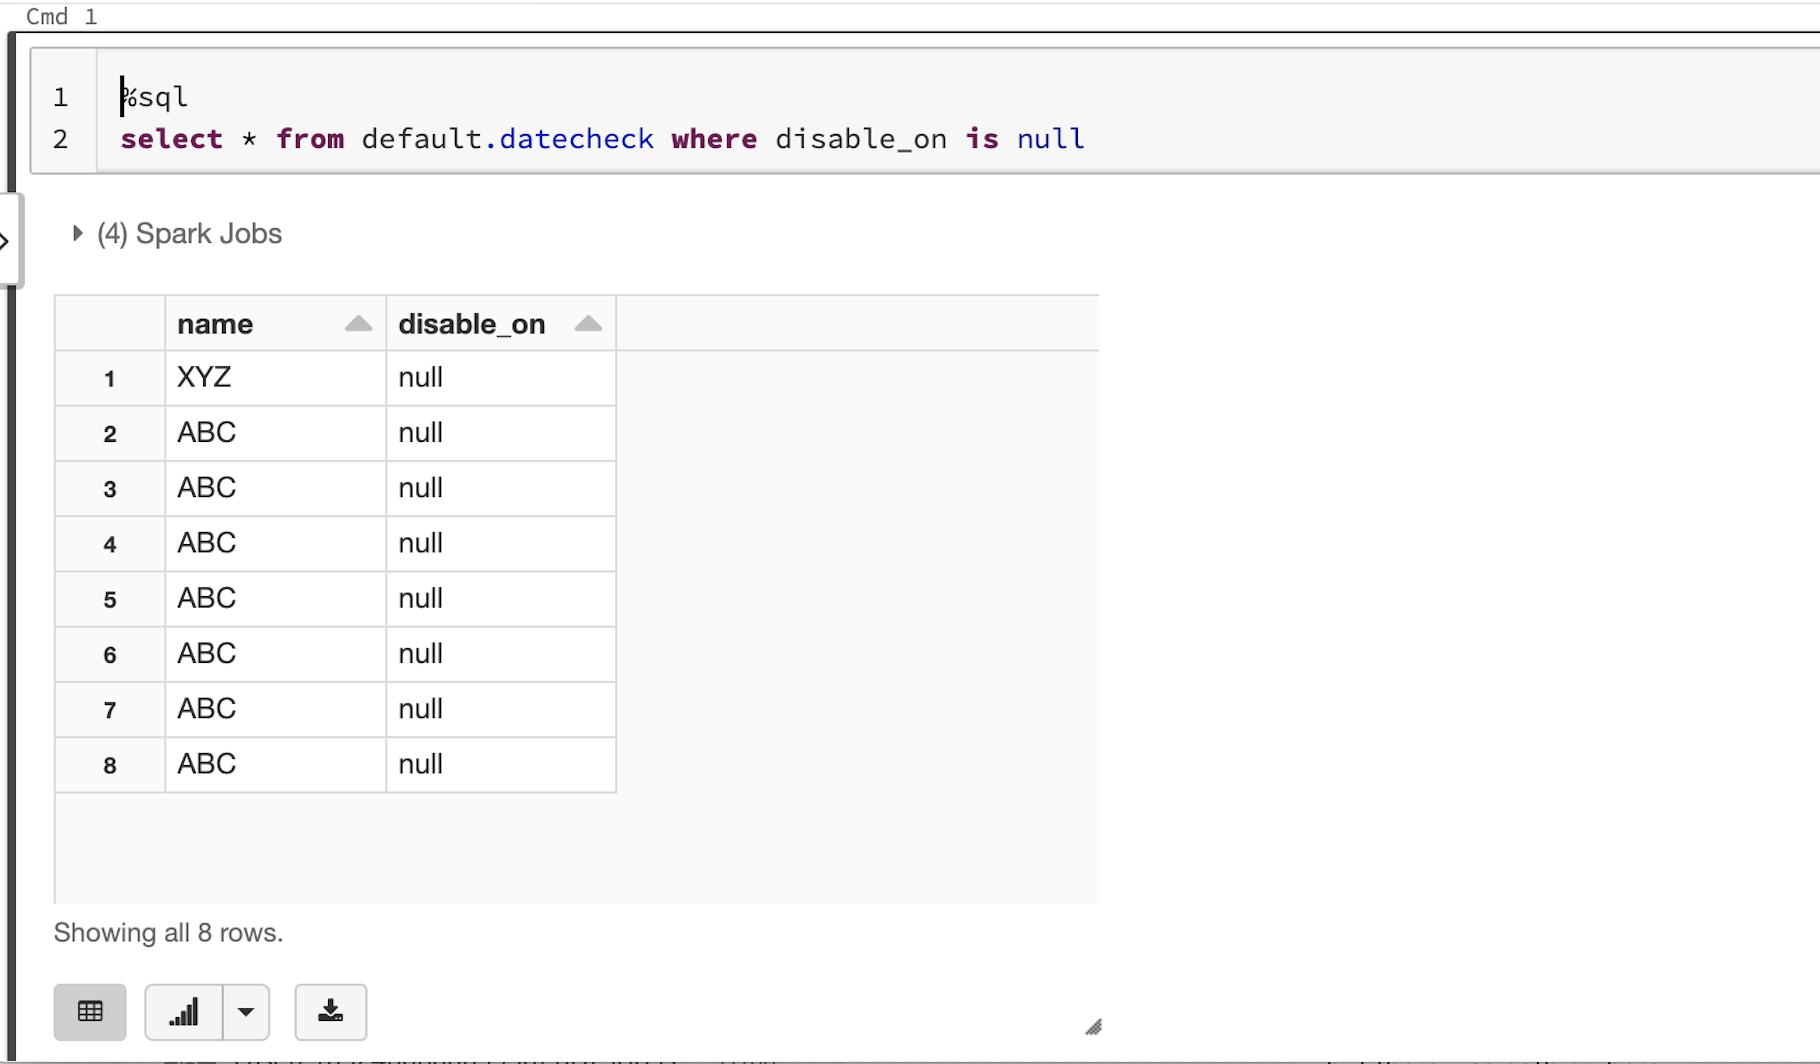This screenshot has height=1064, width=1820.
Task: Select the XYZ cell in row 1
Action: 204,377
